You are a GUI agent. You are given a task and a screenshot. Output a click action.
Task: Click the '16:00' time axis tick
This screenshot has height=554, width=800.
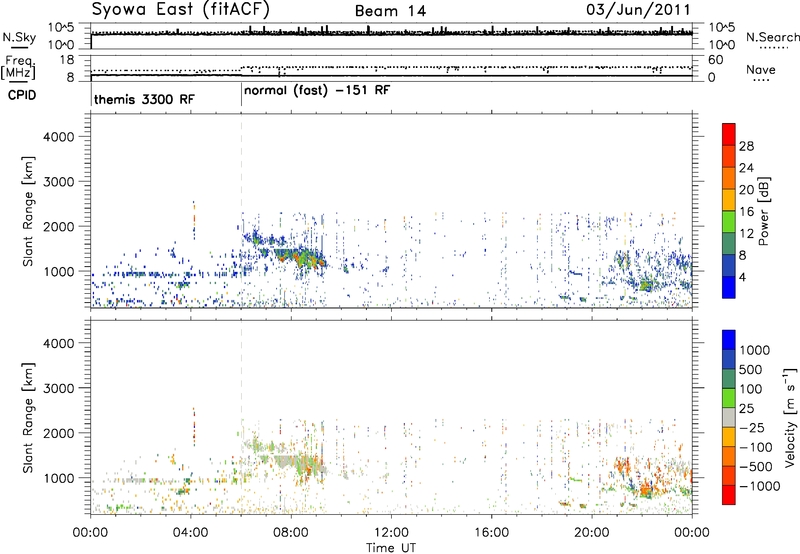point(492,533)
